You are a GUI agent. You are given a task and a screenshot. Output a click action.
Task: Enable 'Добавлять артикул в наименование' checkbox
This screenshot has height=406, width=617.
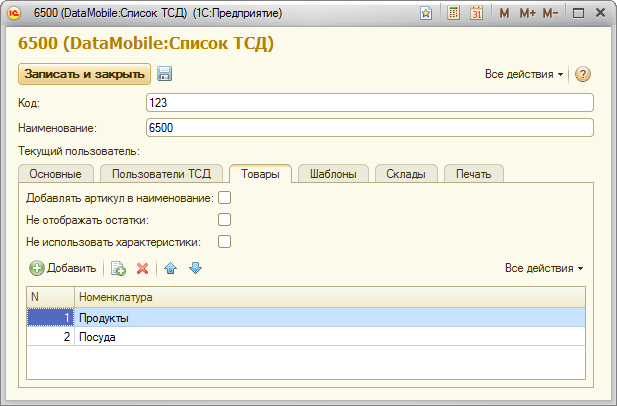click(x=224, y=197)
